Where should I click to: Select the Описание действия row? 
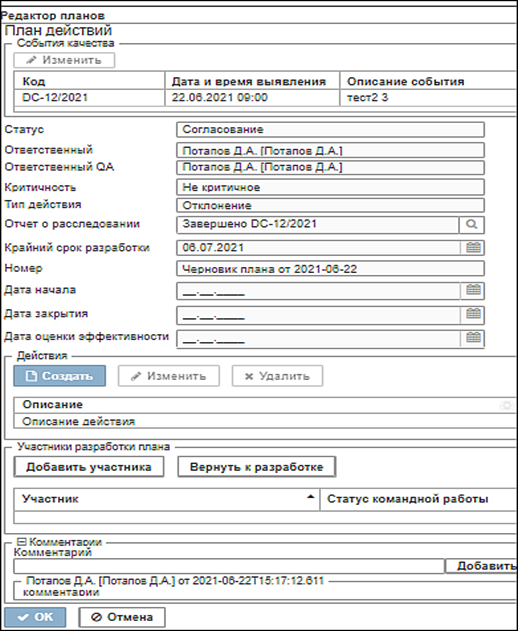point(266,422)
